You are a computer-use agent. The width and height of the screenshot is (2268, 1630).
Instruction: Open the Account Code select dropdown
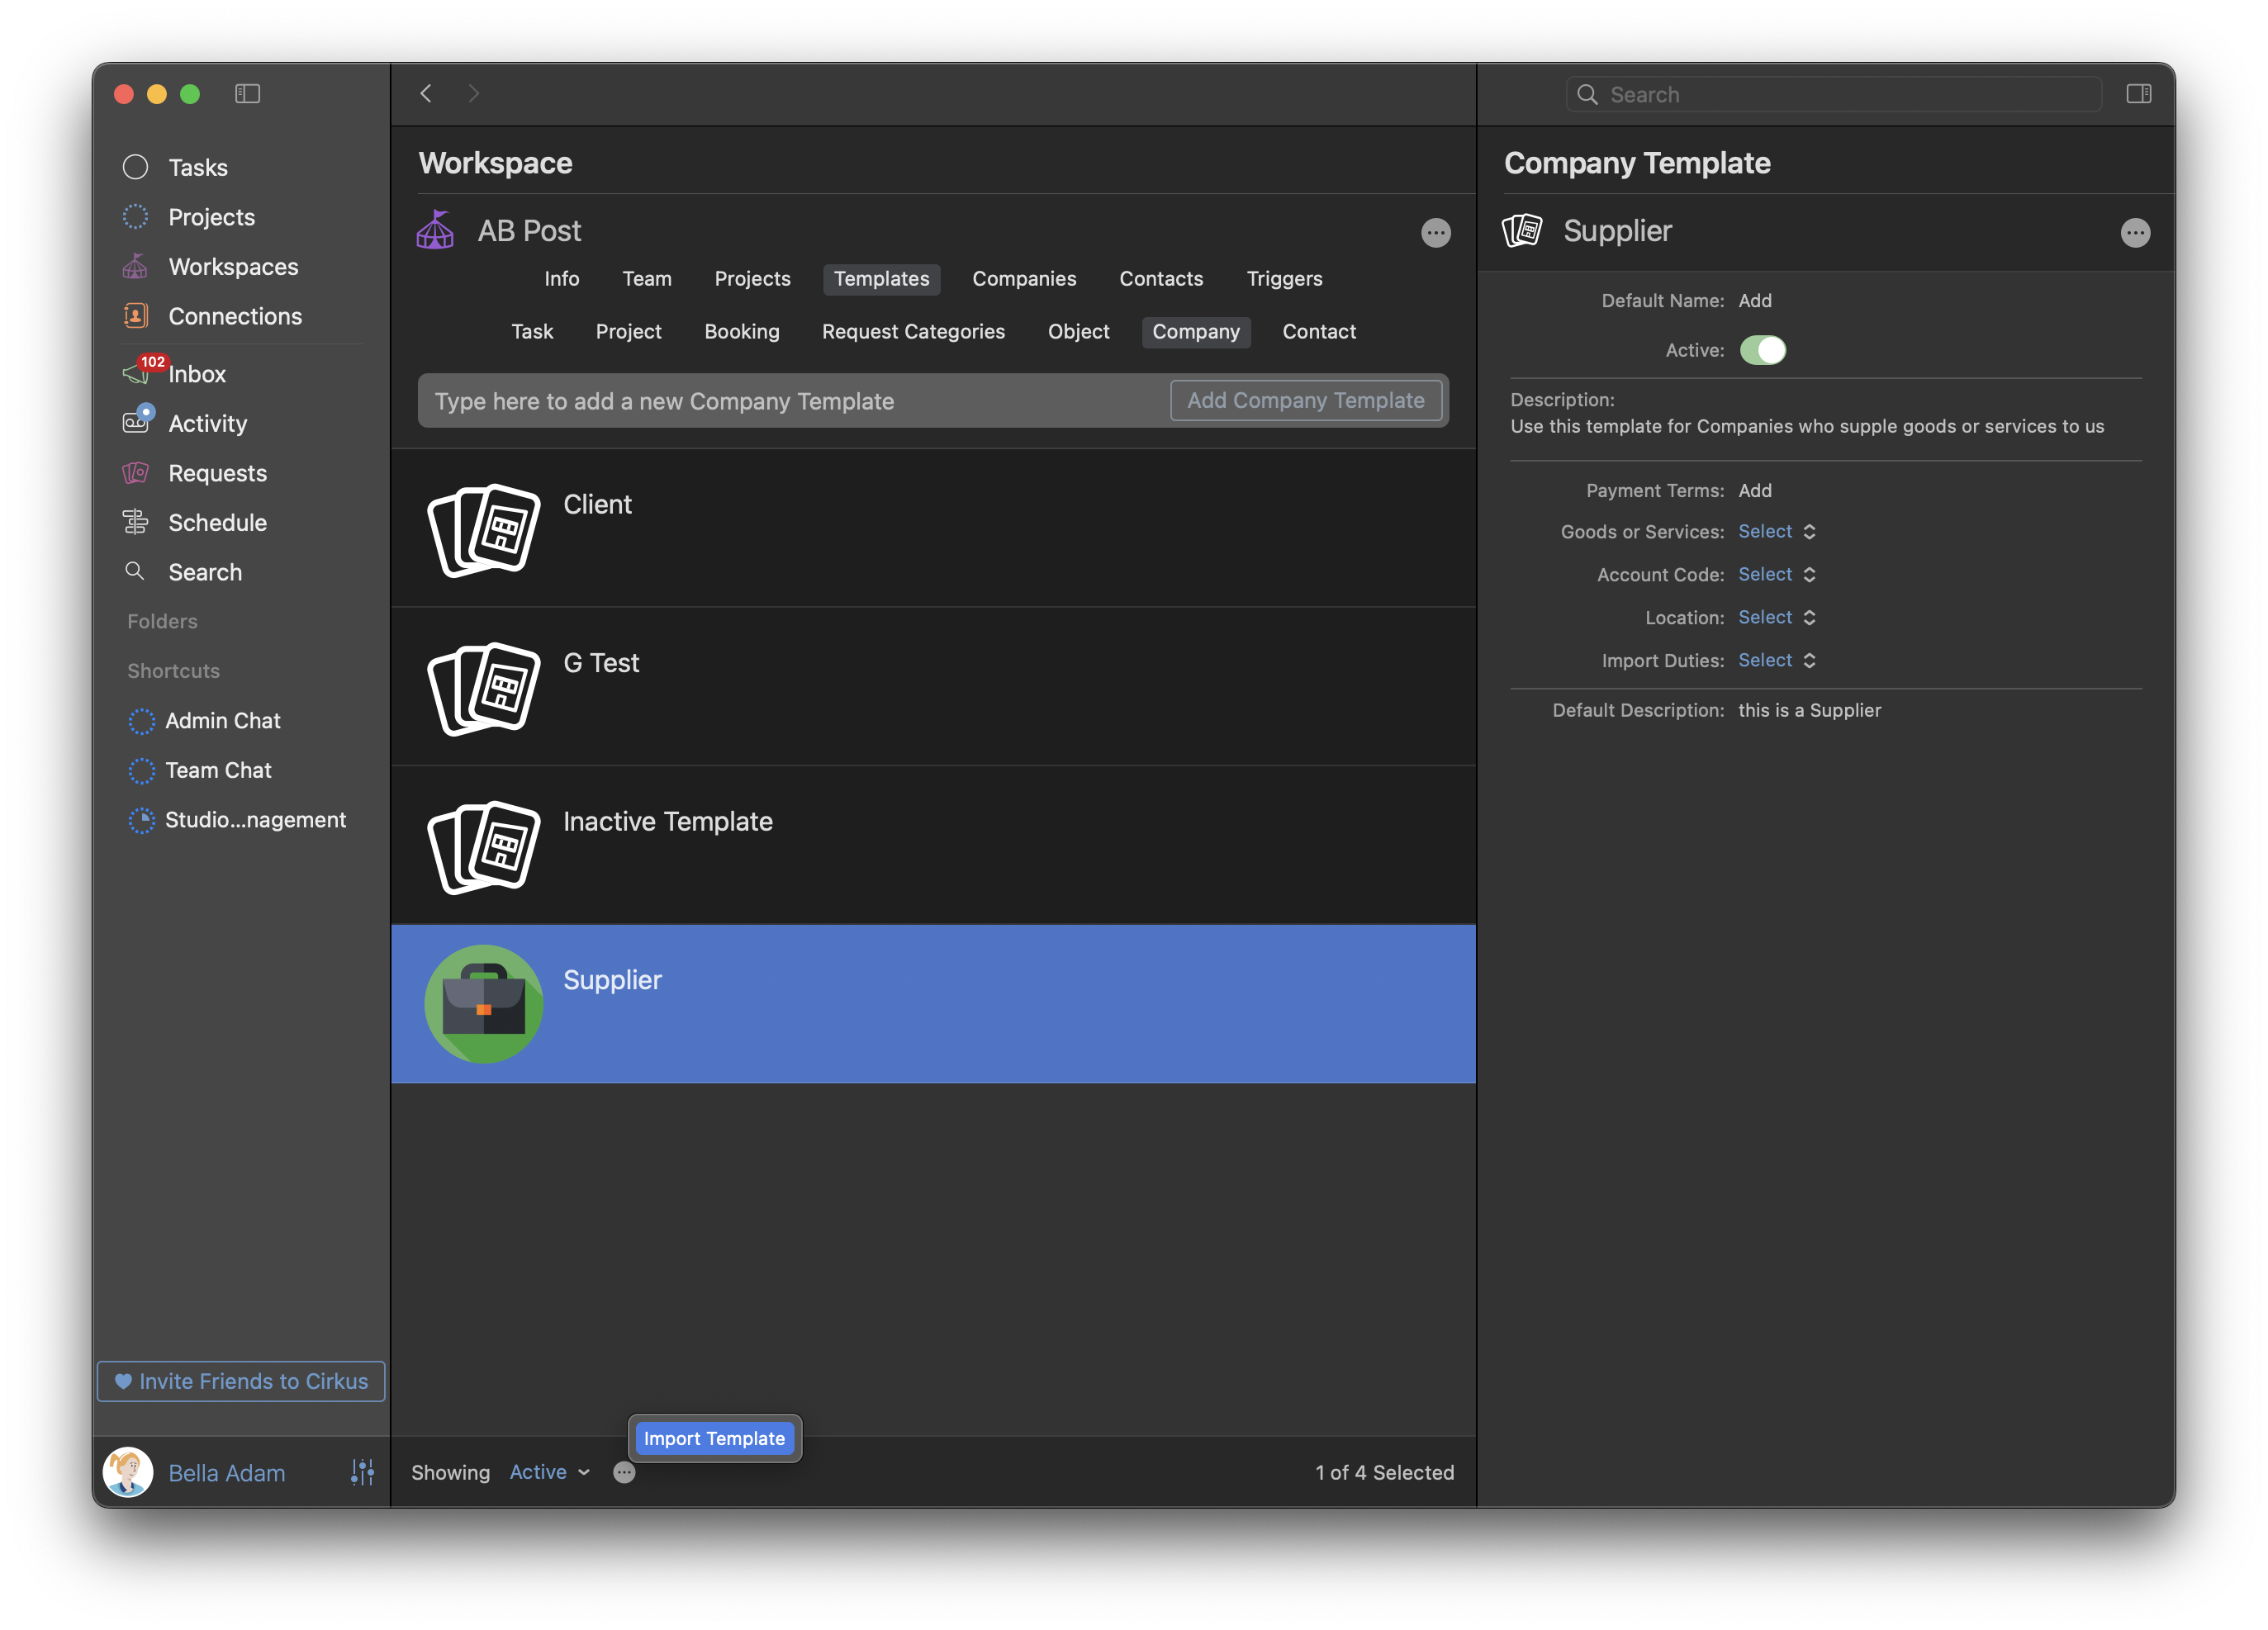(1776, 574)
